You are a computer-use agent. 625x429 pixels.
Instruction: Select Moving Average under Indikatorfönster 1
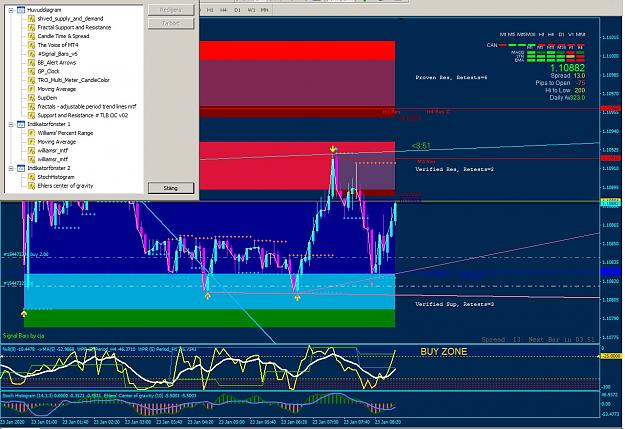pyautogui.click(x=57, y=142)
